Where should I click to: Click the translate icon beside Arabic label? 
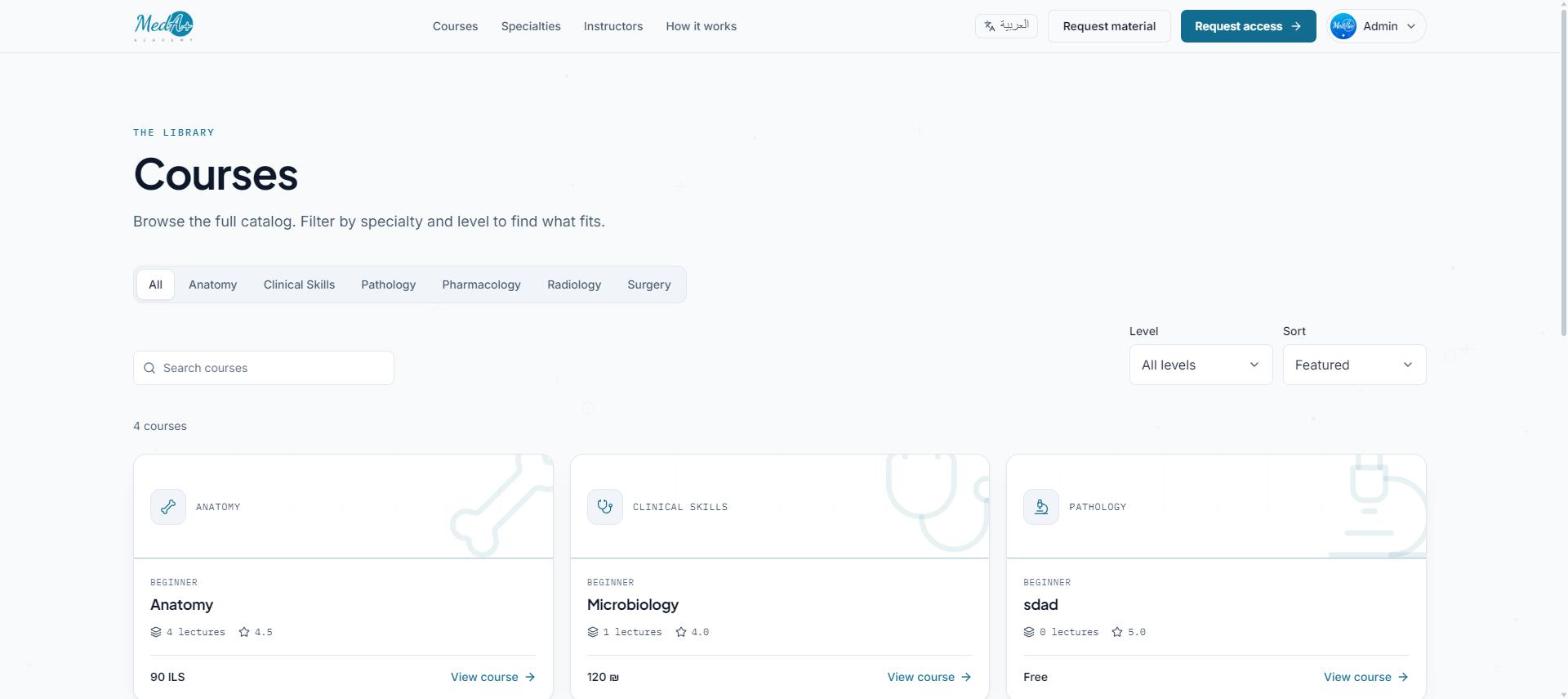[x=989, y=26]
